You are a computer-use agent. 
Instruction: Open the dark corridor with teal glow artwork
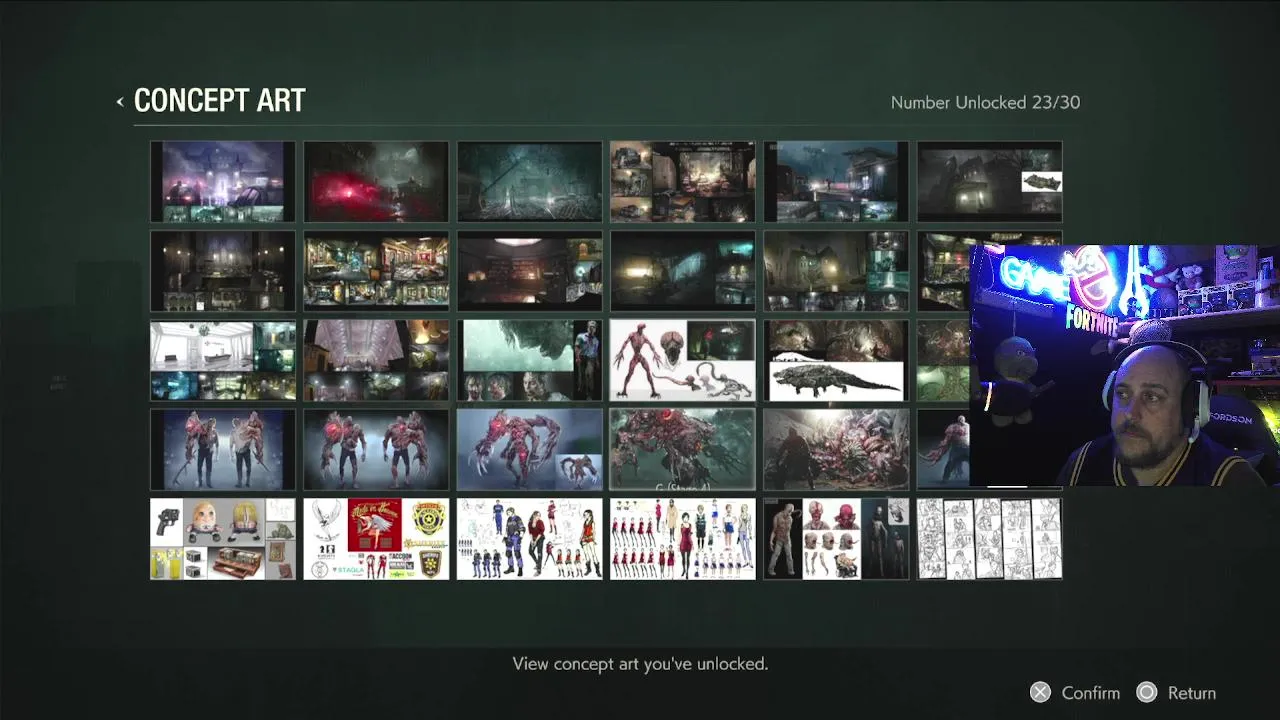[x=683, y=271]
